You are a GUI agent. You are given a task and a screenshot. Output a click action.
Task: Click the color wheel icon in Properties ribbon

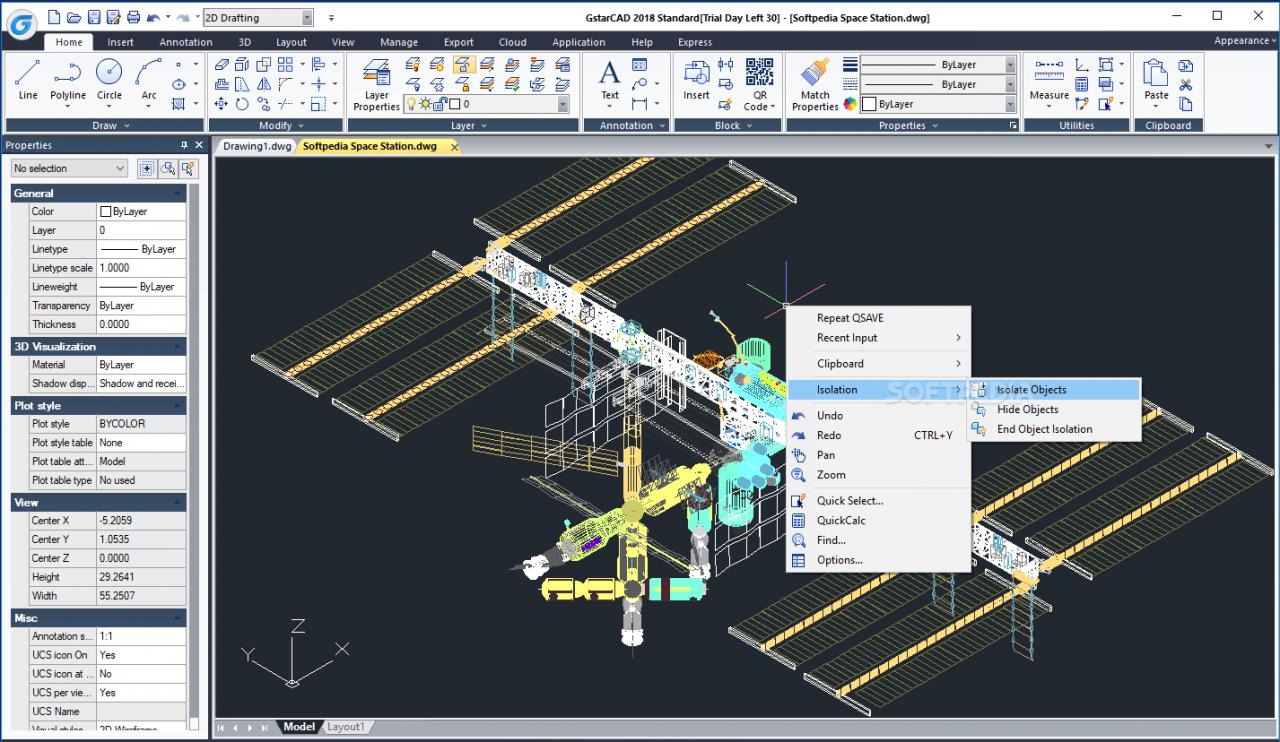pyautogui.click(x=850, y=104)
